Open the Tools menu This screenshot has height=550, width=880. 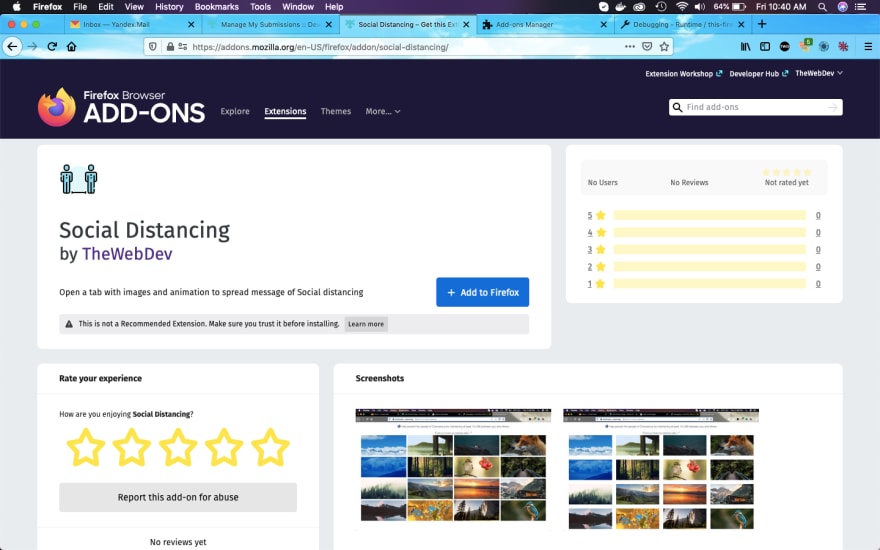click(x=260, y=7)
